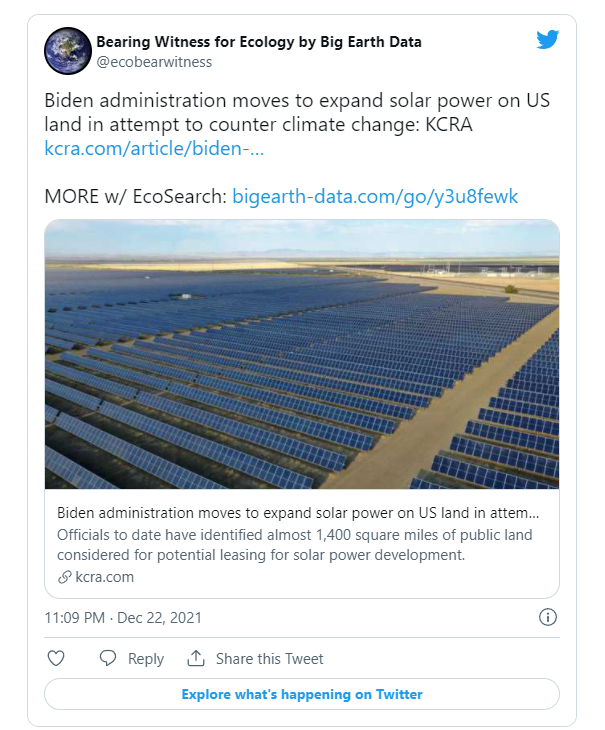605x730 pixels.
Task: Click the @ecobearwitness handle
Action: [154, 62]
